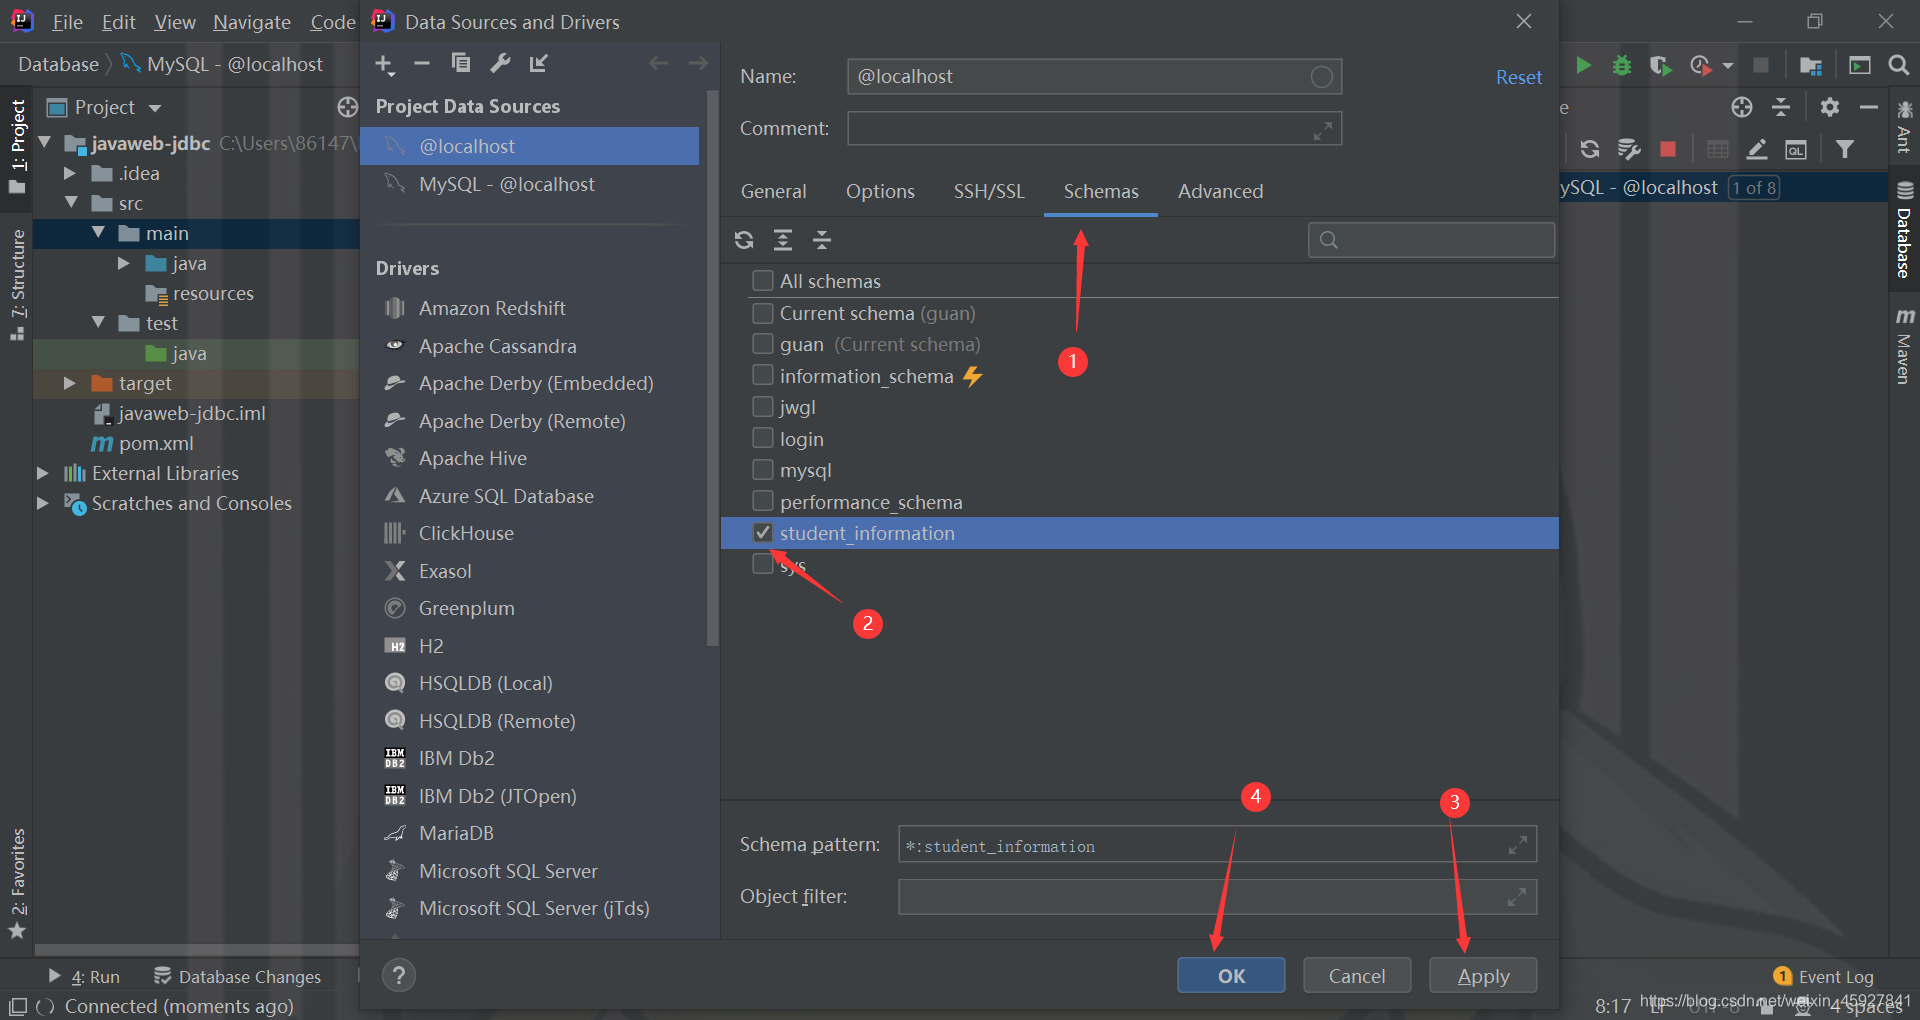Check the Current schema (guan) checkbox

[763, 313]
